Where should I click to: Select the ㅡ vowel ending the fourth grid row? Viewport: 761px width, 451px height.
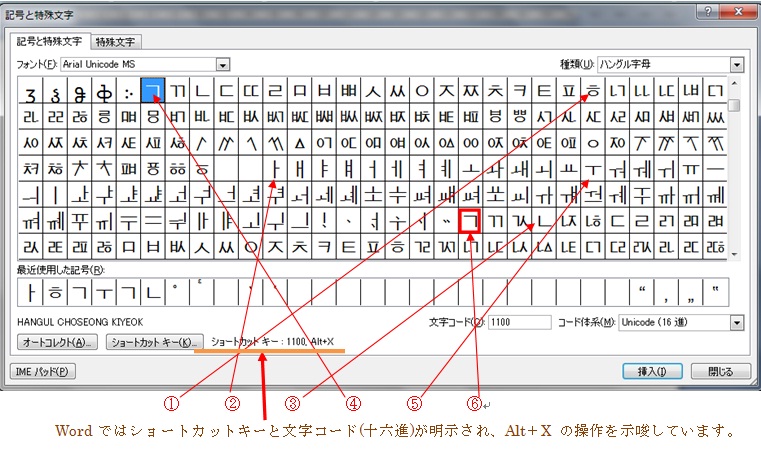715,169
